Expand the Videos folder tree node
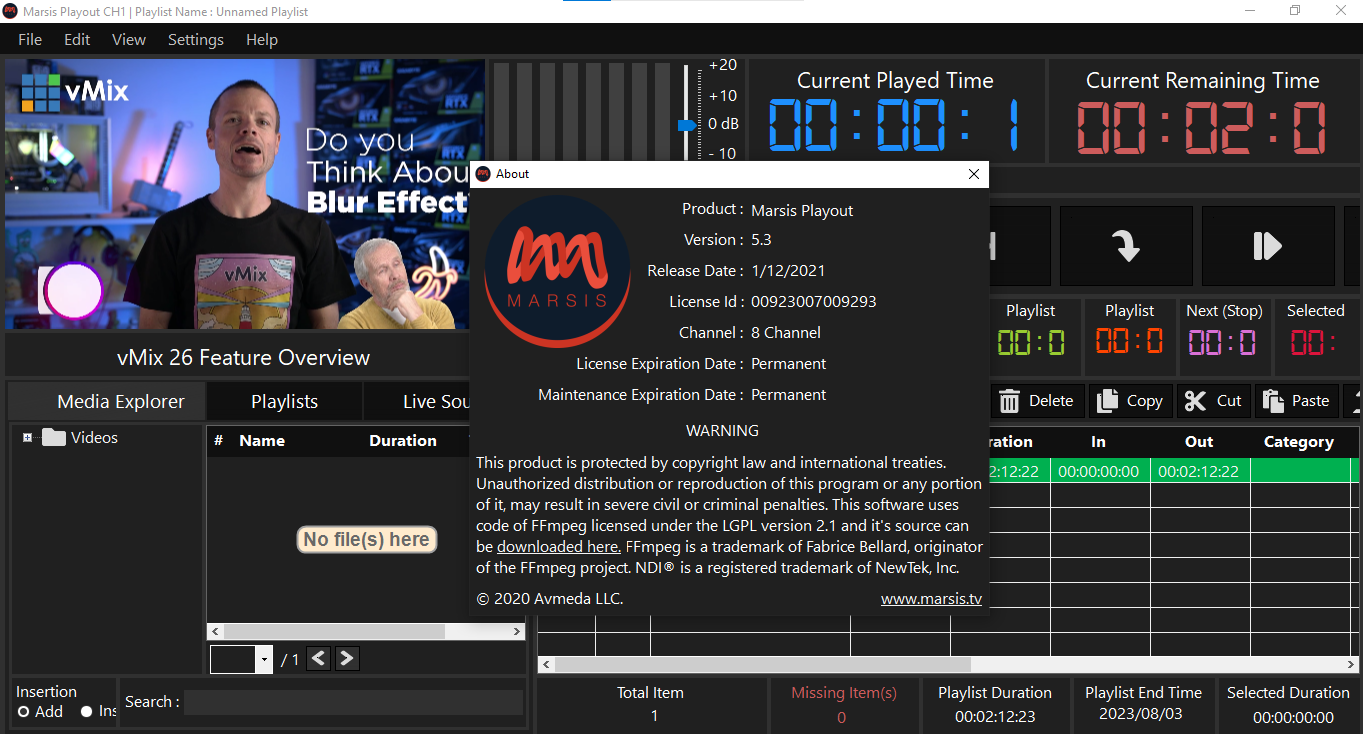The image size is (1363, 734). 28,438
